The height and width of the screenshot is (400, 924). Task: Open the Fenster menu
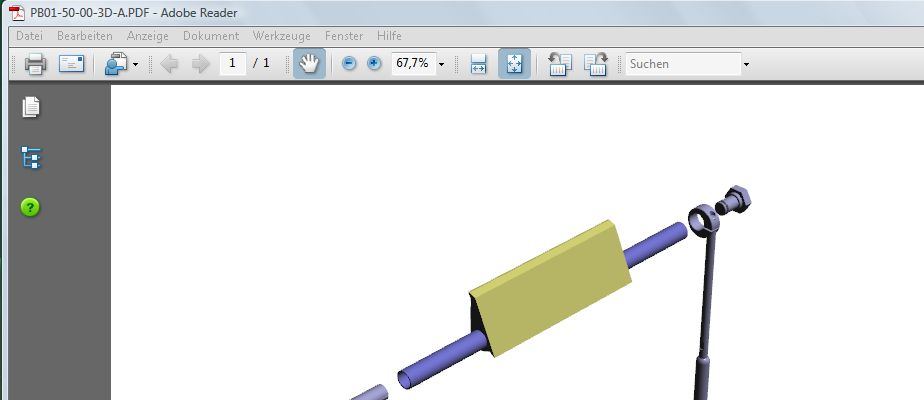(344, 36)
